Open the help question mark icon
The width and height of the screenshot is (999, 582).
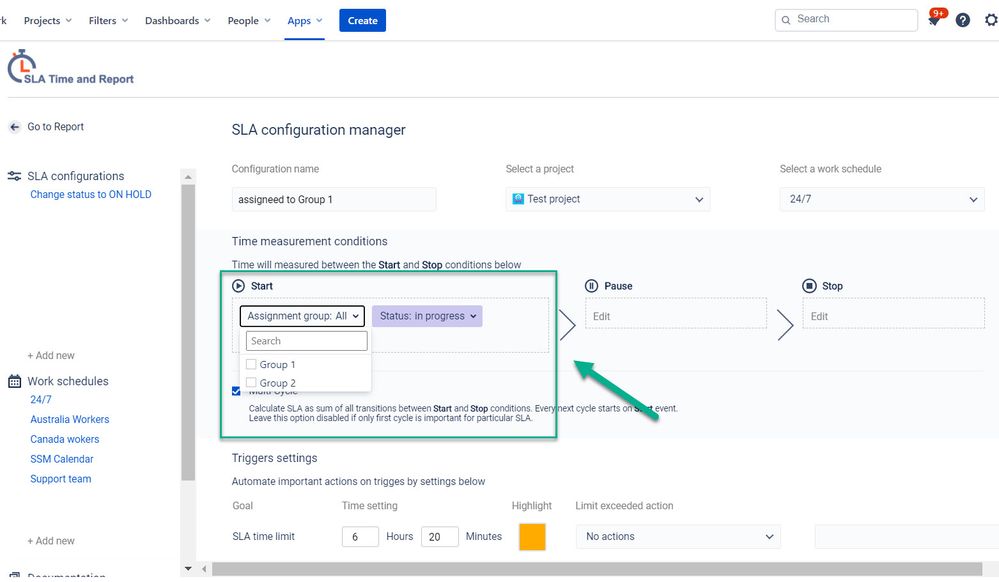963,20
